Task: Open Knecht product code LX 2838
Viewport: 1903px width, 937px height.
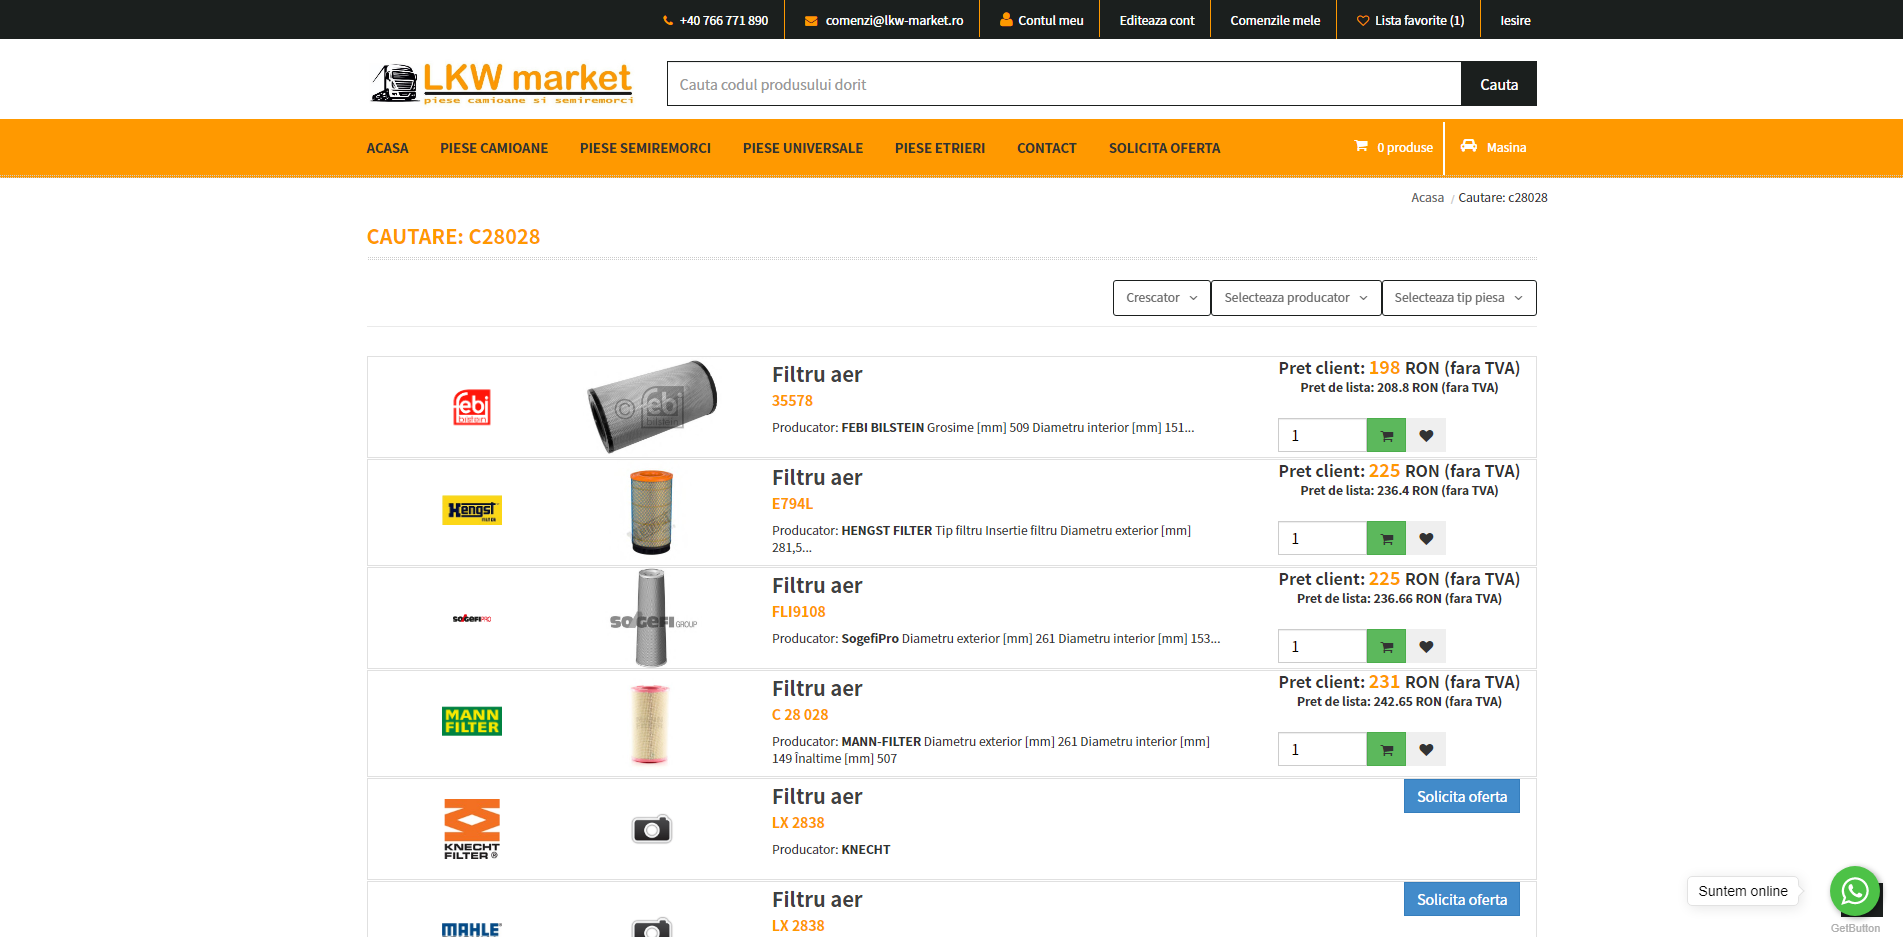Action: coord(798,823)
